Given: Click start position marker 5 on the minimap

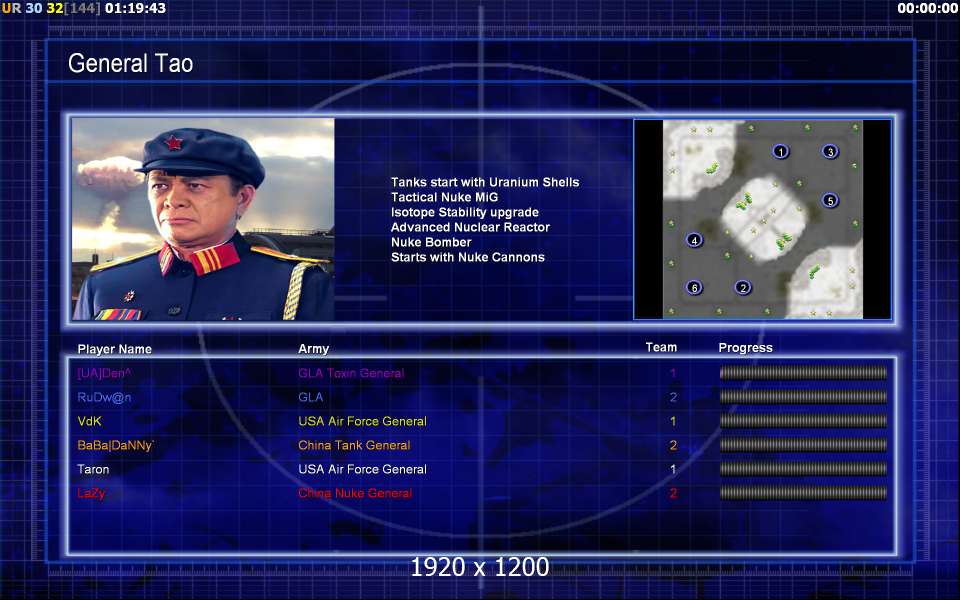Looking at the screenshot, I should click(x=830, y=200).
